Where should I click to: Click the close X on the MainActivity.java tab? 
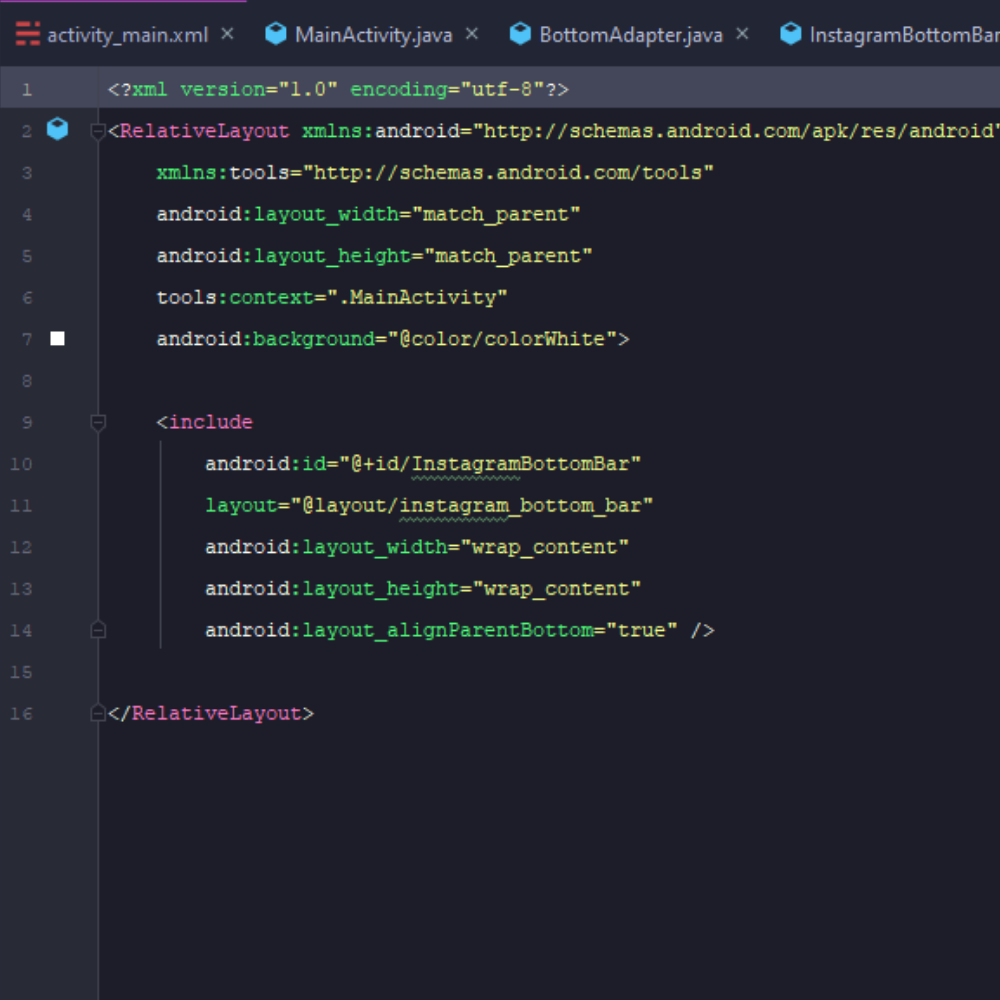471,33
